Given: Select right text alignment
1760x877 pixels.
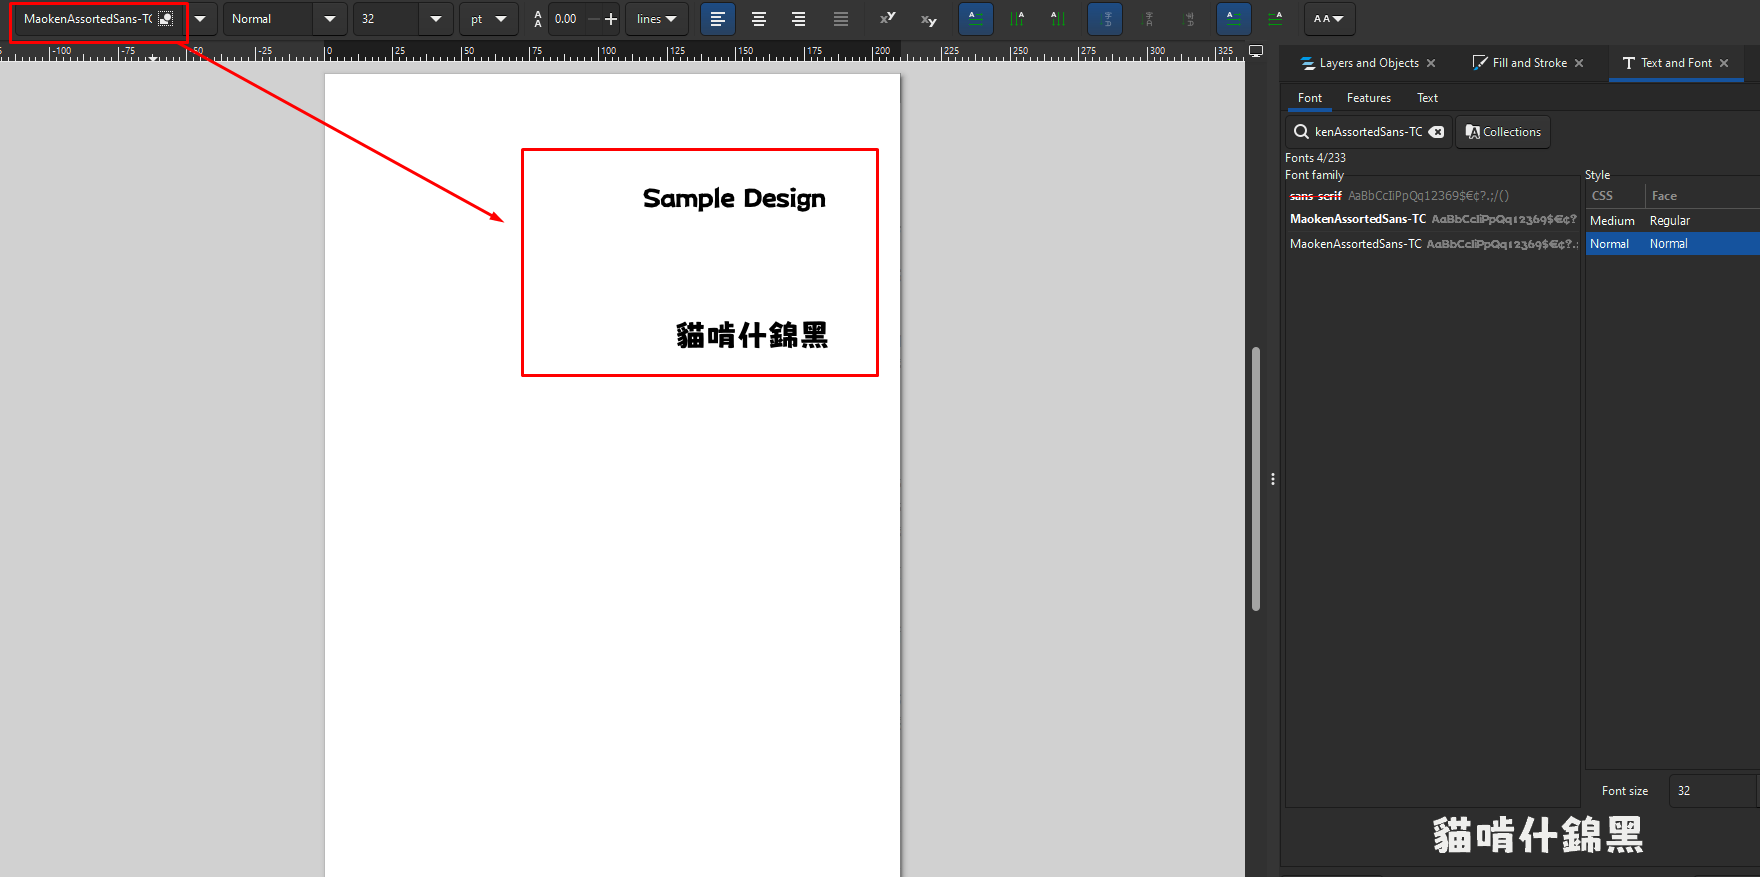Looking at the screenshot, I should [x=798, y=19].
